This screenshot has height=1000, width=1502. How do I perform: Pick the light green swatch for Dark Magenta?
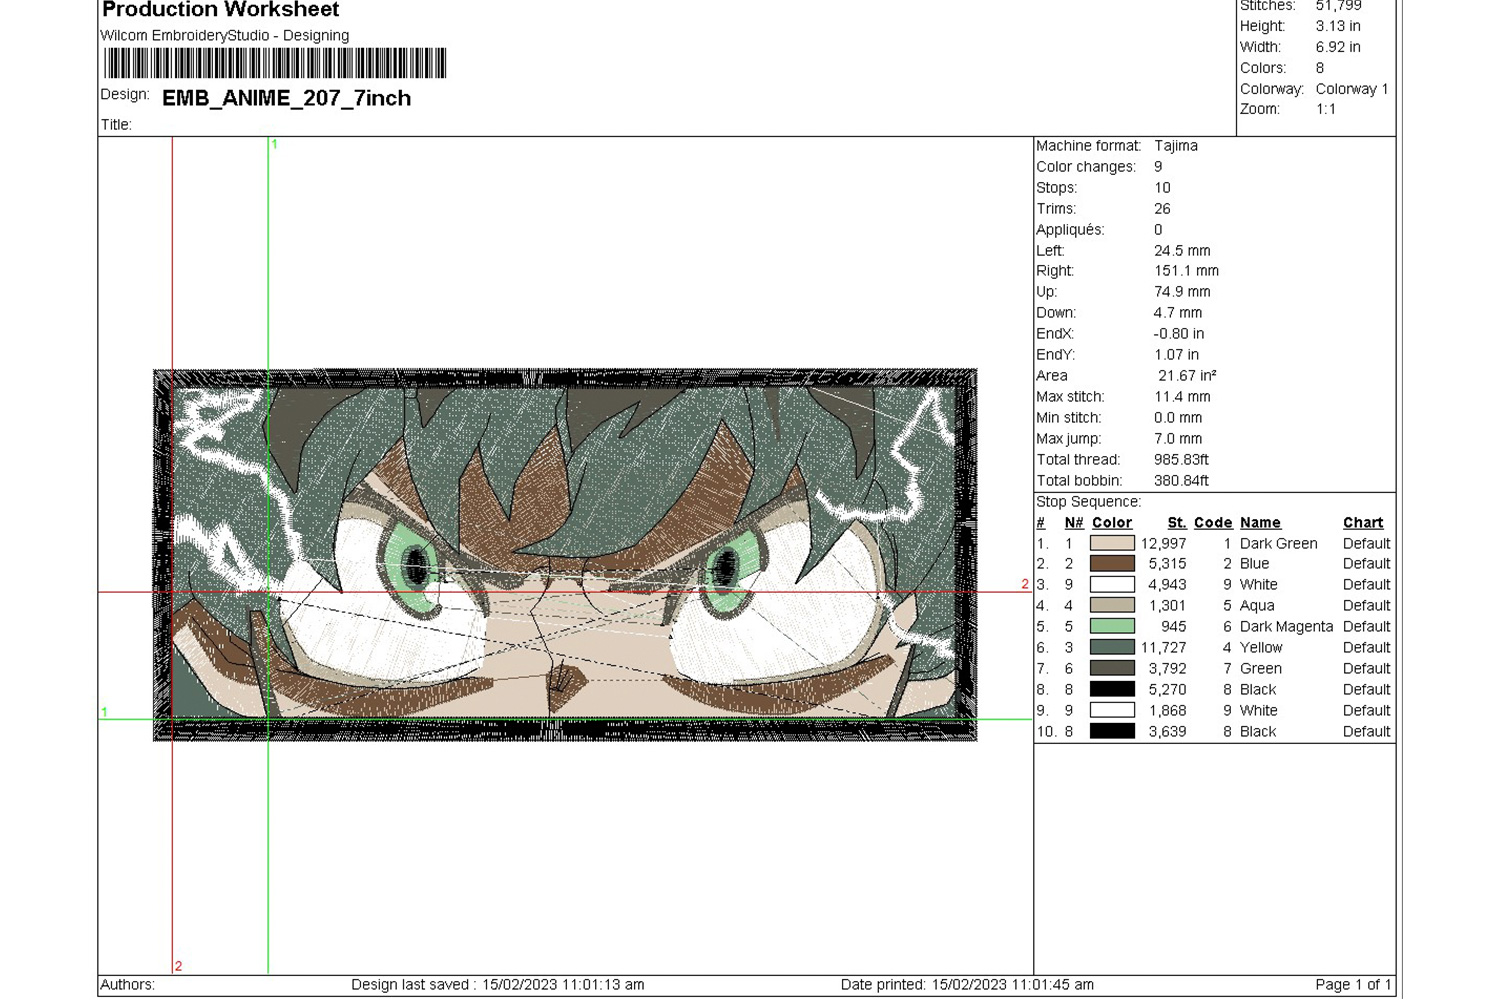click(x=1111, y=627)
